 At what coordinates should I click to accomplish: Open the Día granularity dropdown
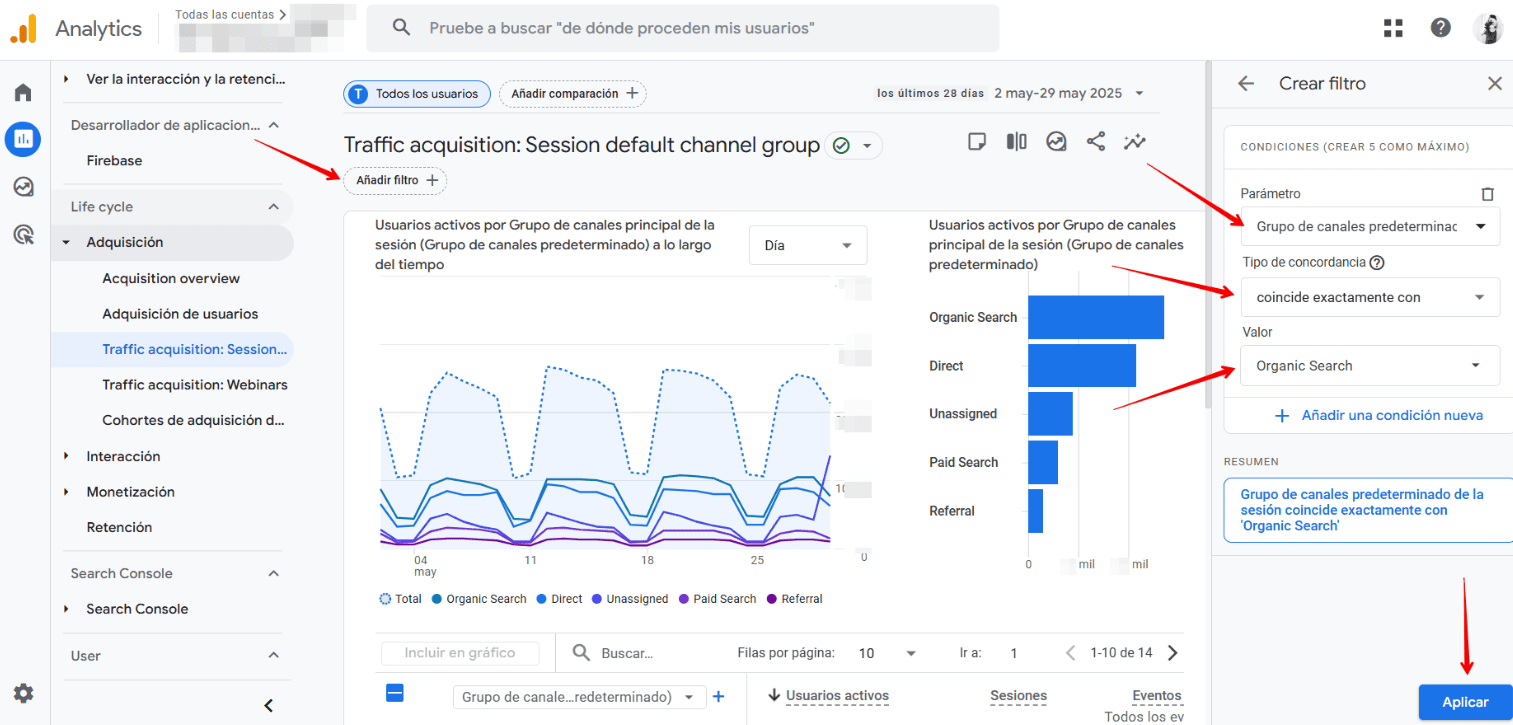[x=808, y=245]
